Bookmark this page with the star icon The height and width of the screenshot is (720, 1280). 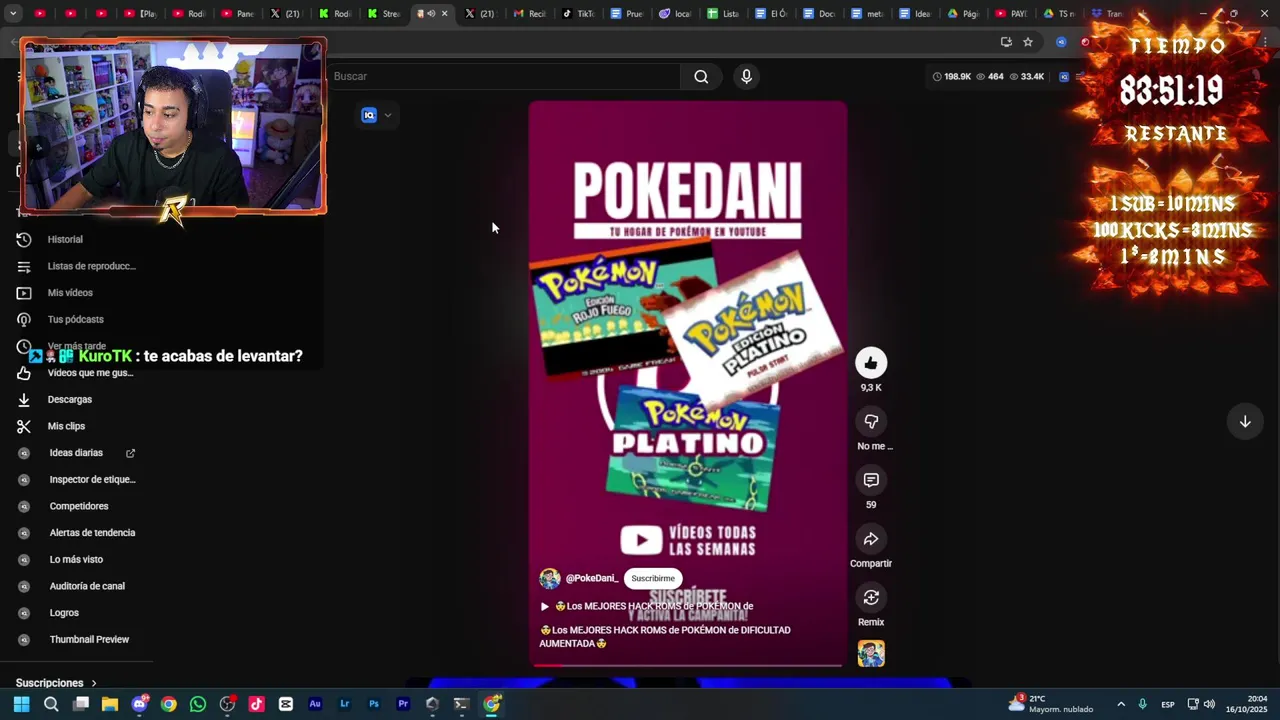[1028, 42]
